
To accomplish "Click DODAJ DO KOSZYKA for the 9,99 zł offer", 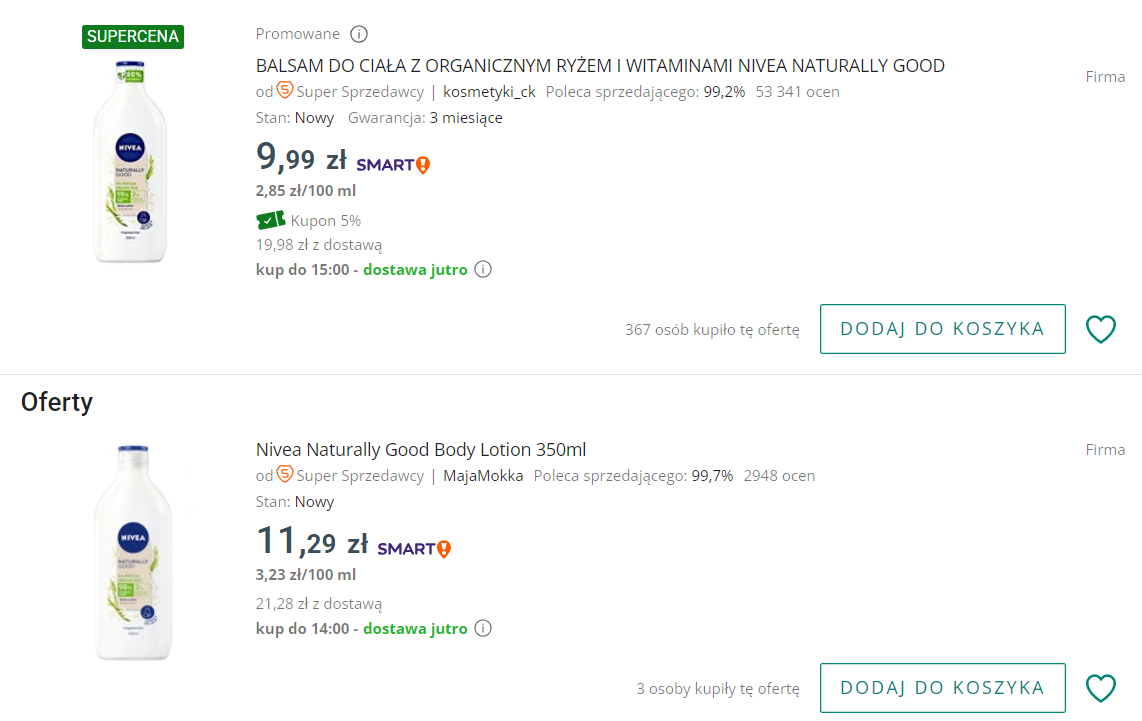I will [x=942, y=328].
